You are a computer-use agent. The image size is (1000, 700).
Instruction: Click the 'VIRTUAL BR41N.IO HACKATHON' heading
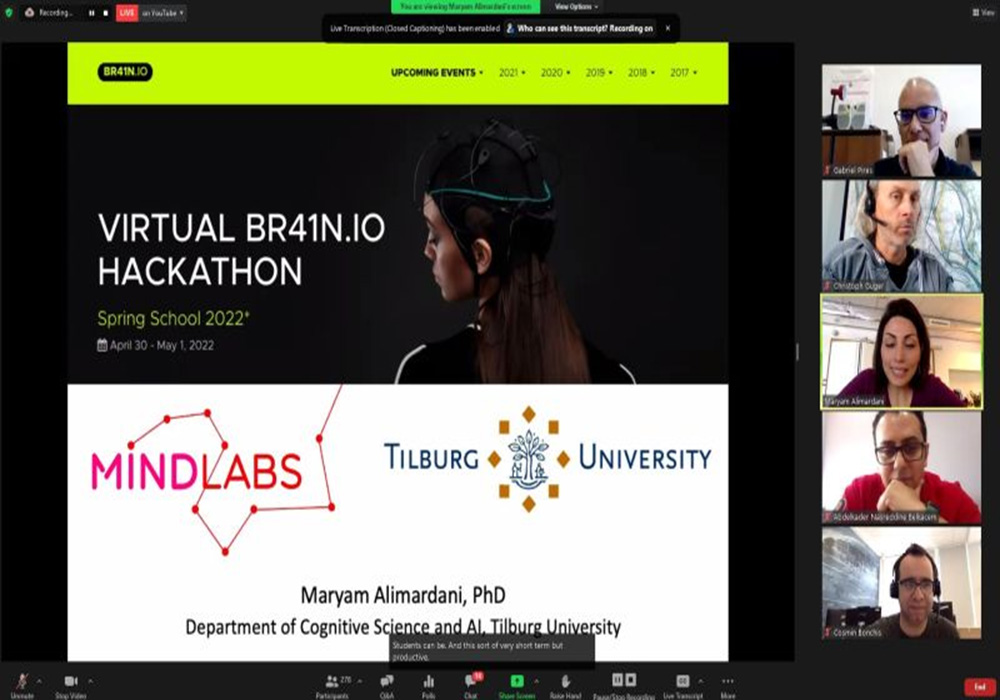click(x=241, y=249)
